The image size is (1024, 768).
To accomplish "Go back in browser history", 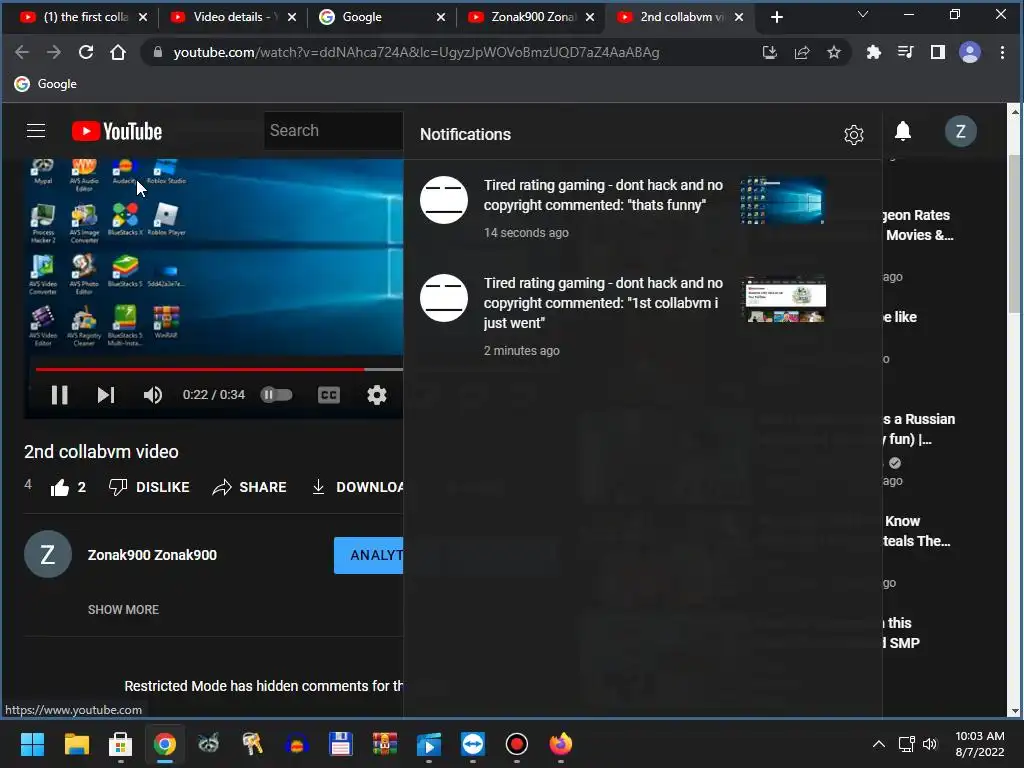I will (22, 52).
